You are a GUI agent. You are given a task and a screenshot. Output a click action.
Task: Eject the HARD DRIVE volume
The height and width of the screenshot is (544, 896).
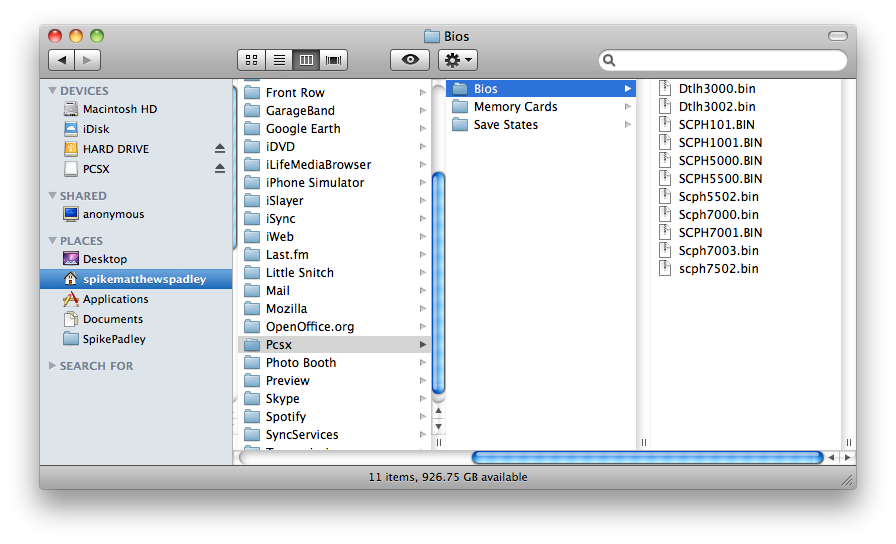point(220,149)
